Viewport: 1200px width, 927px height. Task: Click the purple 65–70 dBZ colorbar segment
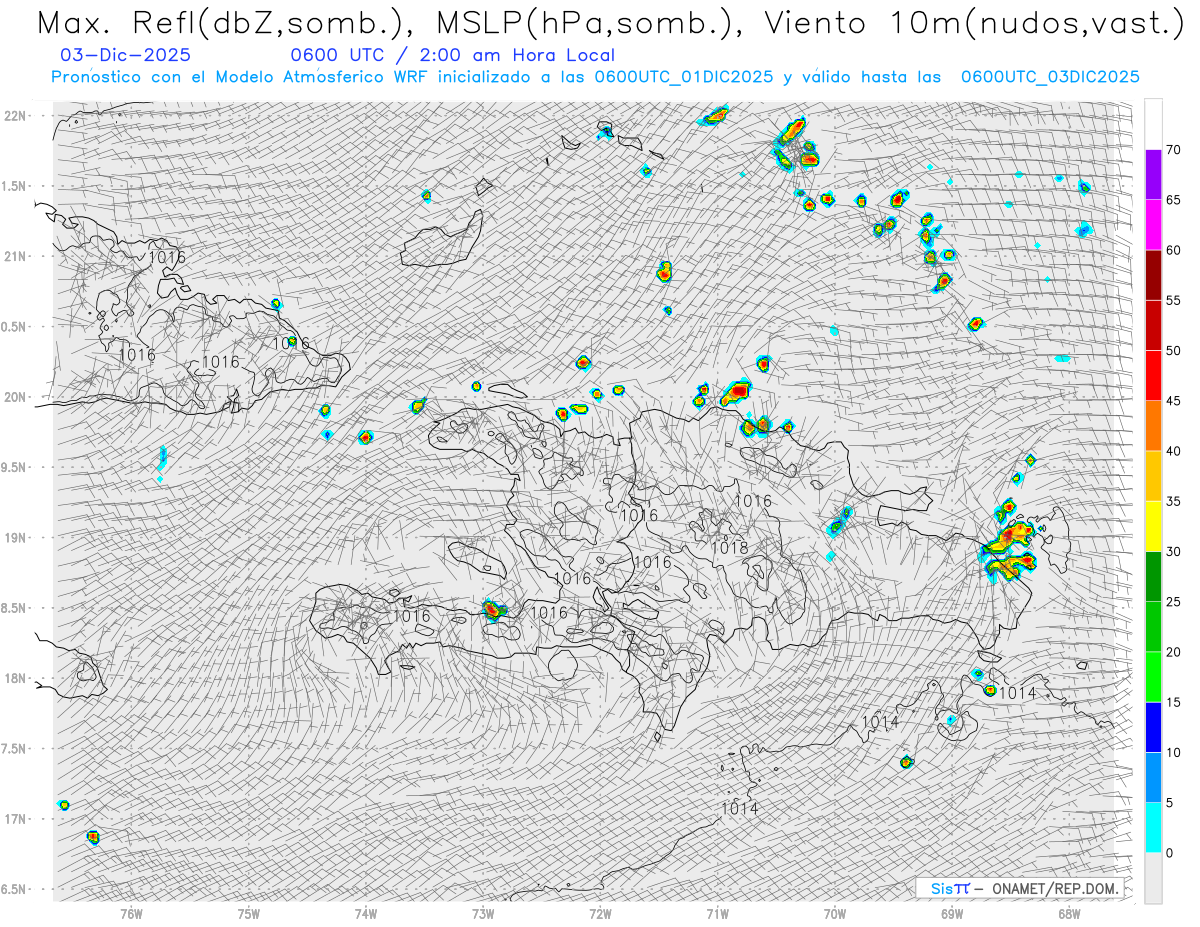tap(1153, 175)
